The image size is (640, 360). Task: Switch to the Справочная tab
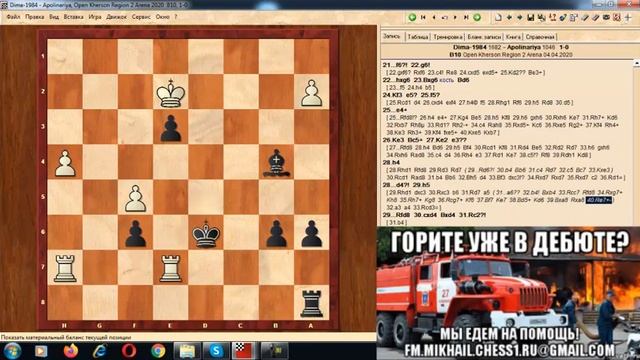tap(540, 37)
